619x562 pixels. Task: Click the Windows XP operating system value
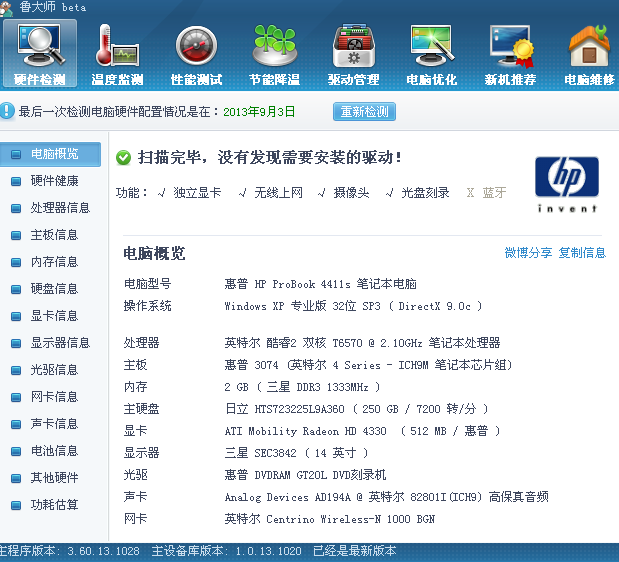pos(353,306)
